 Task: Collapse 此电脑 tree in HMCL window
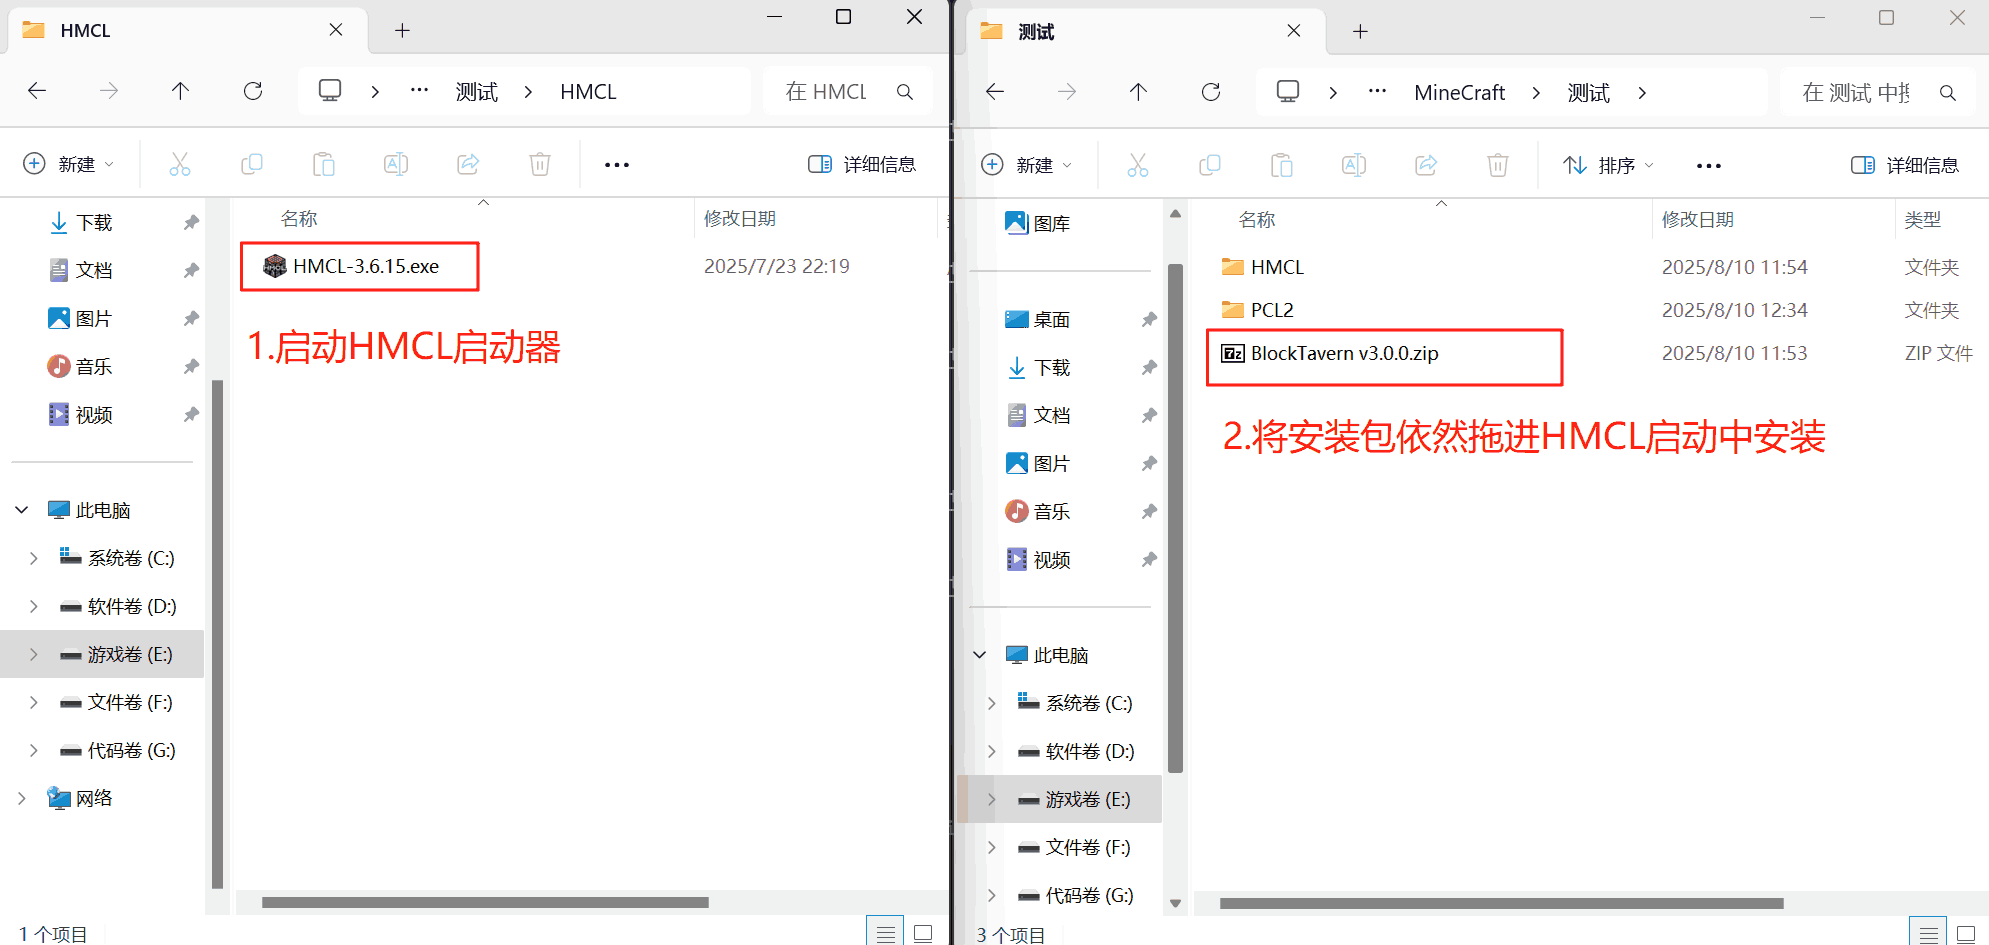(22, 510)
